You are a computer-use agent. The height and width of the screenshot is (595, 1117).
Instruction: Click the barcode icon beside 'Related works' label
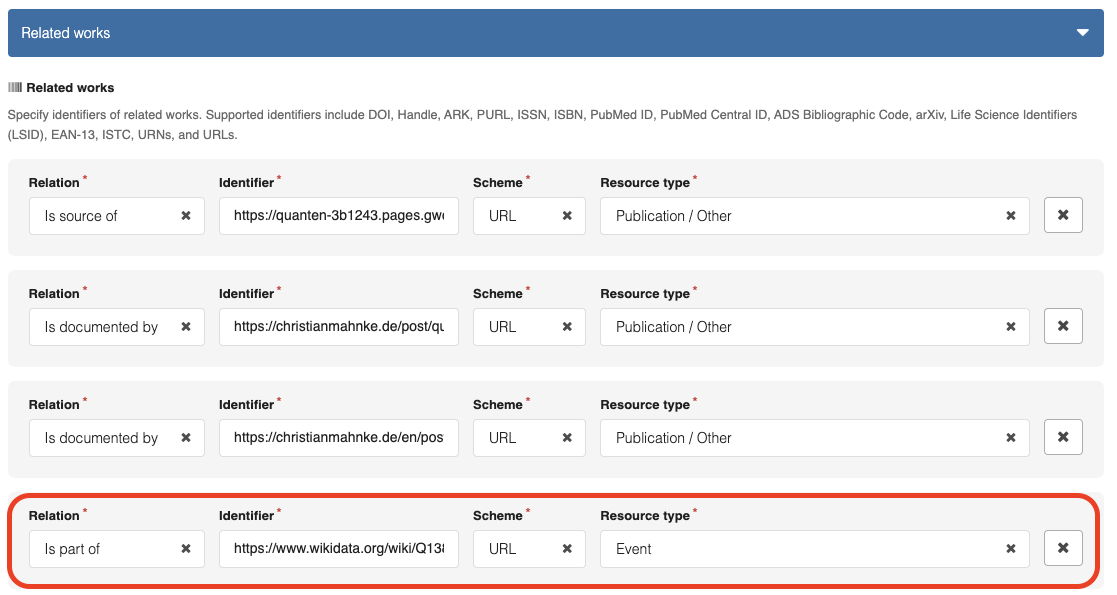pyautogui.click(x=15, y=88)
